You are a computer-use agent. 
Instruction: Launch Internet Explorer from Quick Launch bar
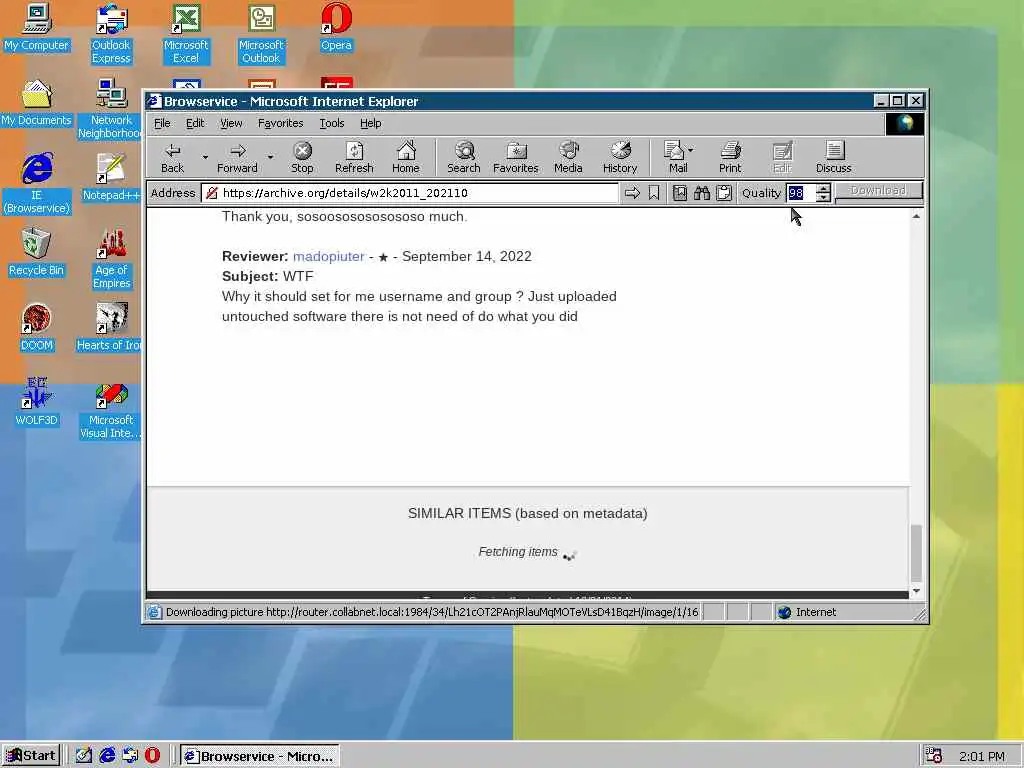tap(107, 756)
